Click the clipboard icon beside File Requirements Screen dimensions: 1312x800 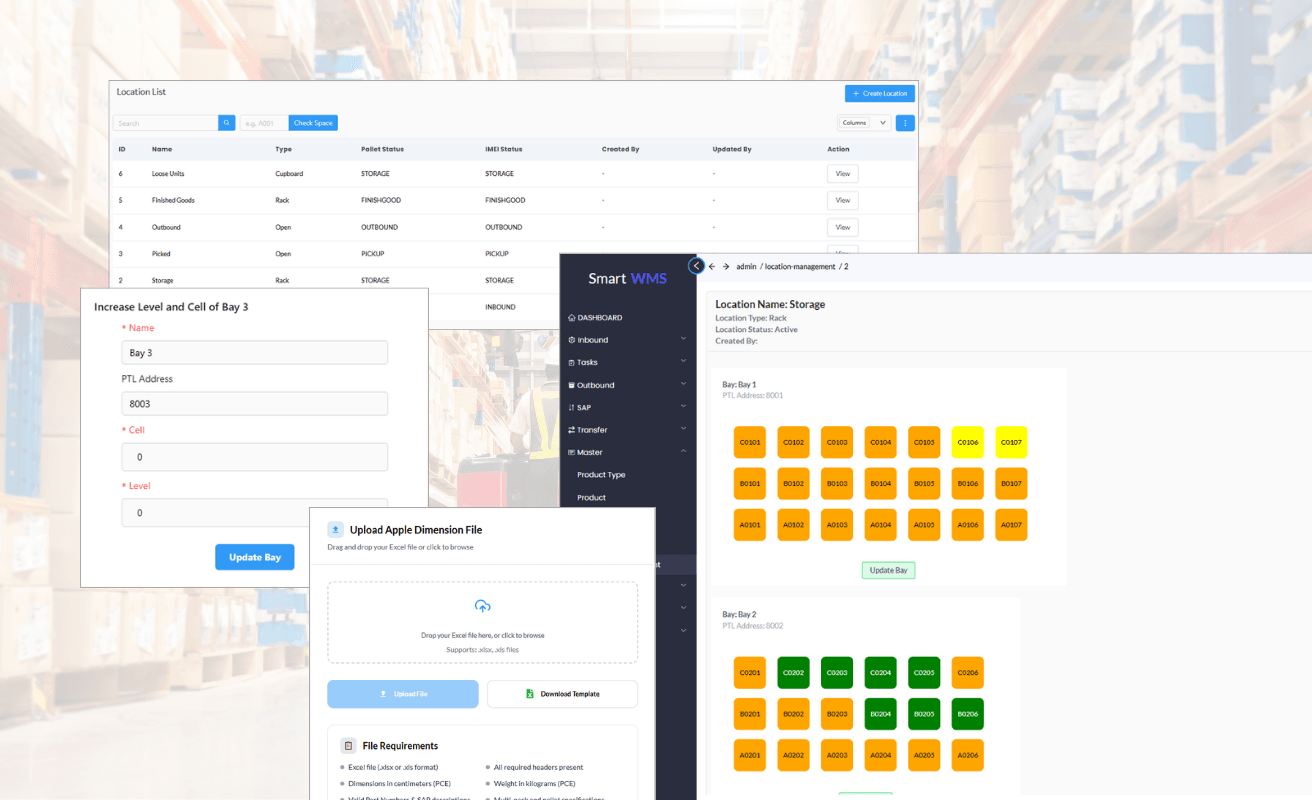[348, 746]
